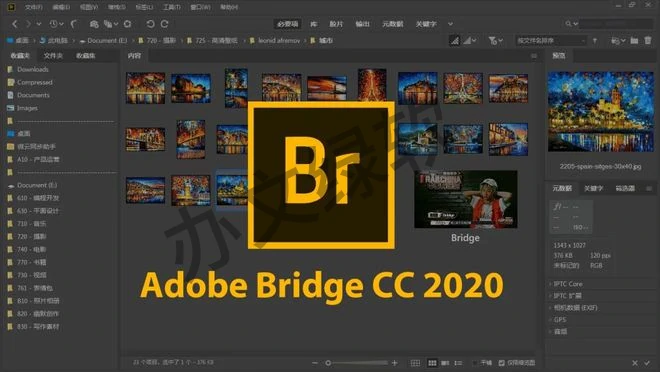Select the 830 folder in the favorites list
660x372 pixels.
coord(38,327)
